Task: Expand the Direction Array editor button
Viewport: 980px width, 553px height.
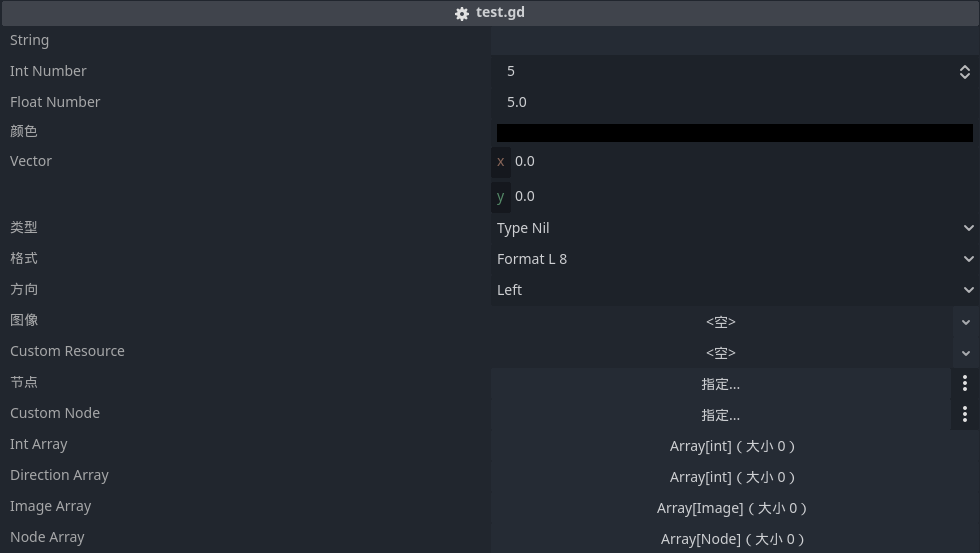Action: click(734, 477)
